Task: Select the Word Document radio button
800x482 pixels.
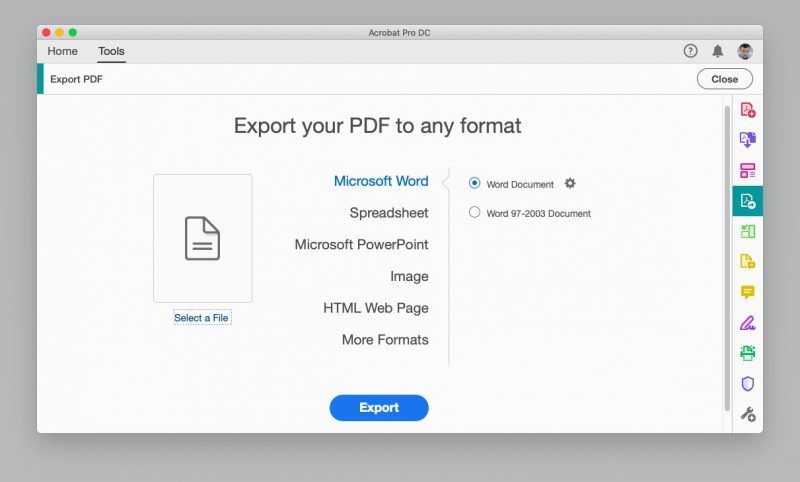Action: tap(474, 183)
